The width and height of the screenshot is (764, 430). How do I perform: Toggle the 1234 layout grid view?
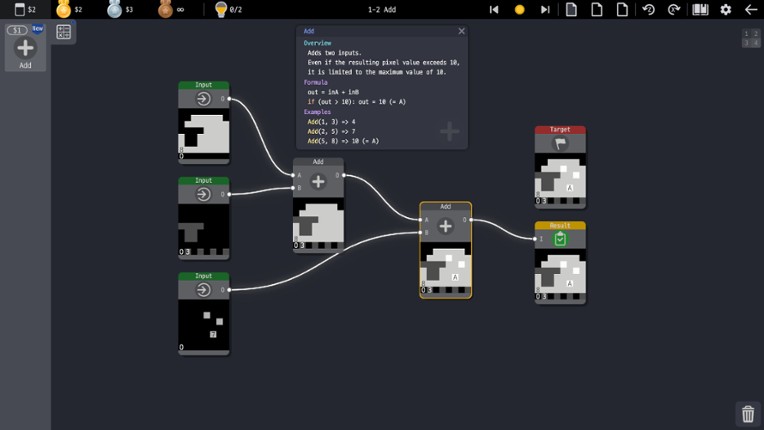[x=750, y=38]
